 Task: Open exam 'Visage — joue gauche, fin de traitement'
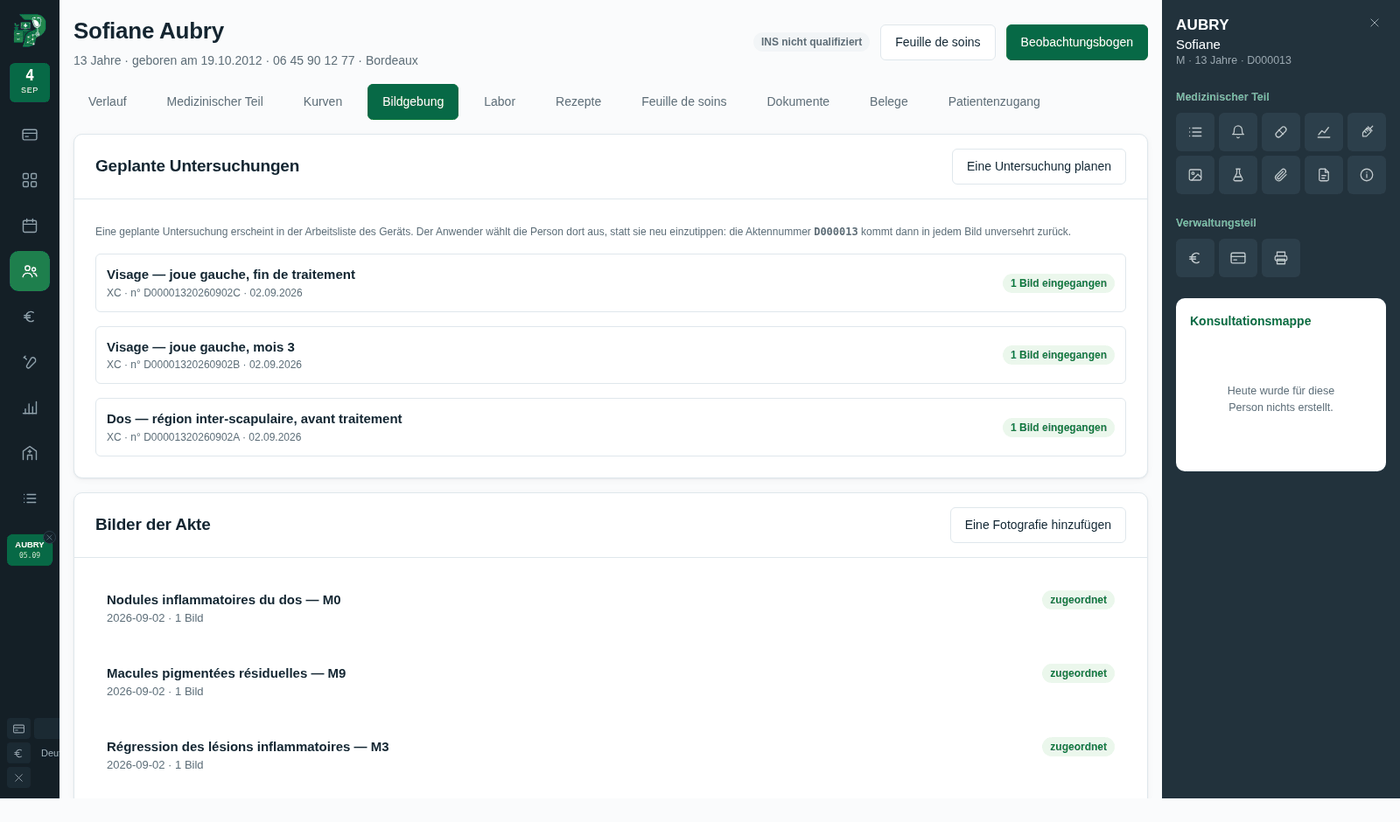pos(610,283)
